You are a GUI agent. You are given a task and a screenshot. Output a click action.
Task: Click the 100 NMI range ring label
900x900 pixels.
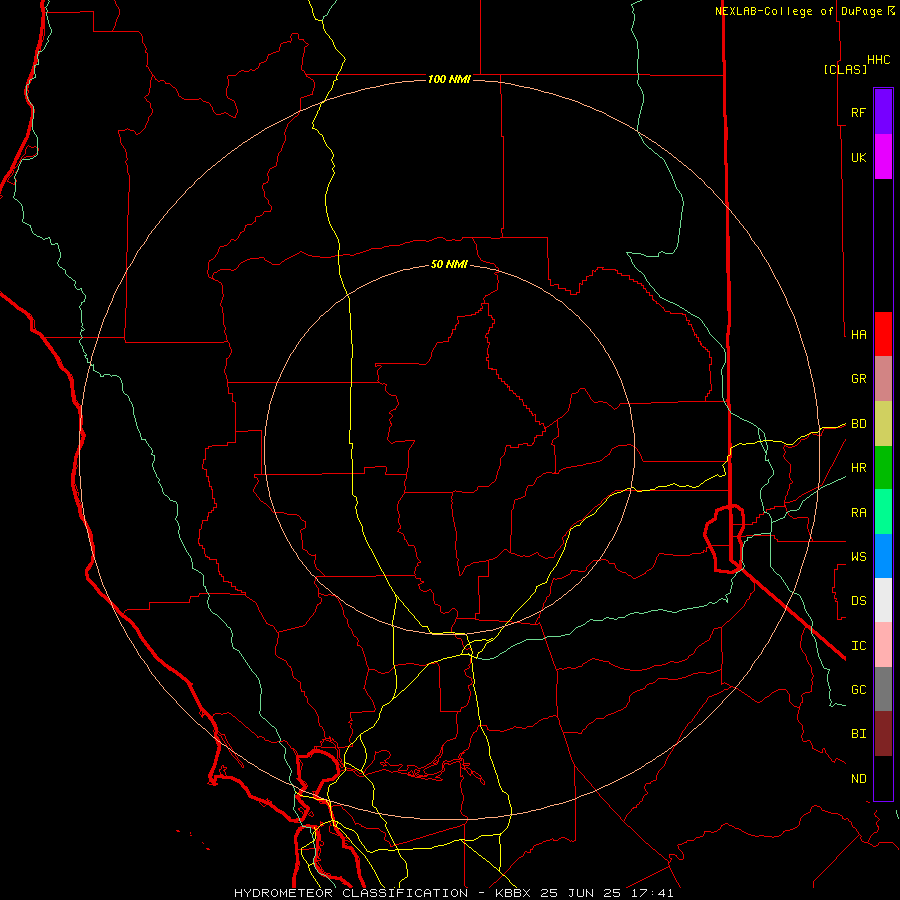[449, 79]
